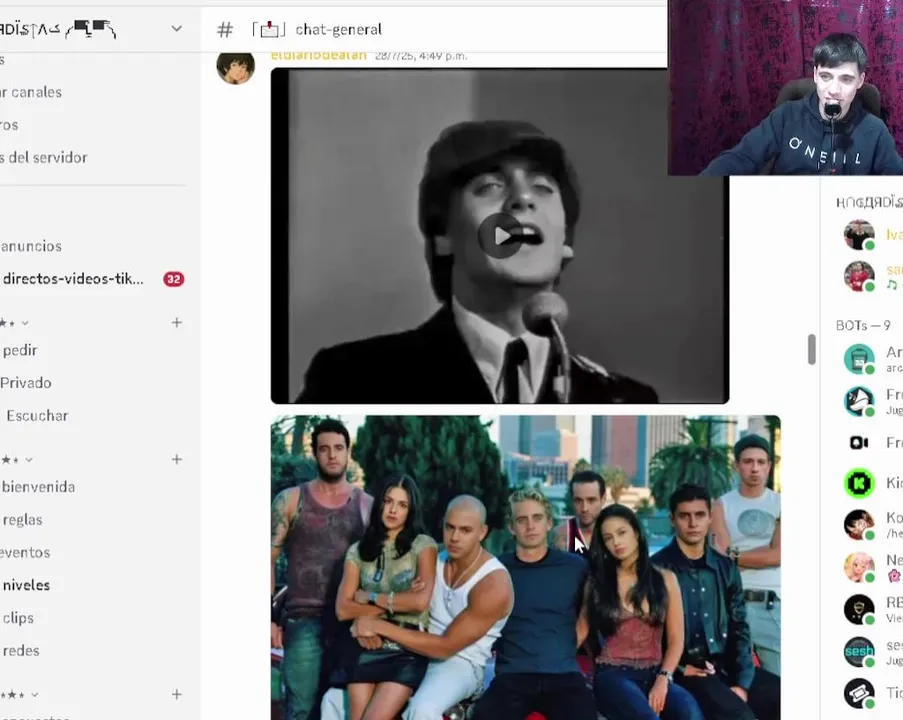Click the eldiariodealan username

pos(318,56)
